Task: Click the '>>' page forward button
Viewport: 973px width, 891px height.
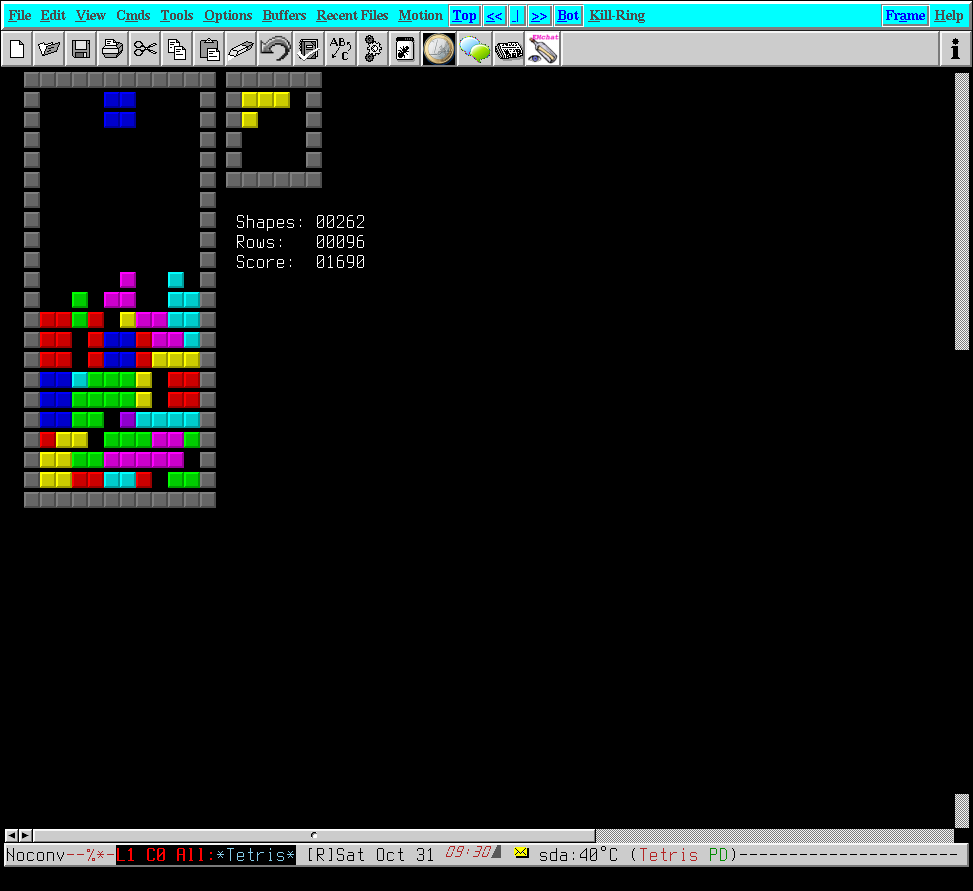Action: [539, 16]
